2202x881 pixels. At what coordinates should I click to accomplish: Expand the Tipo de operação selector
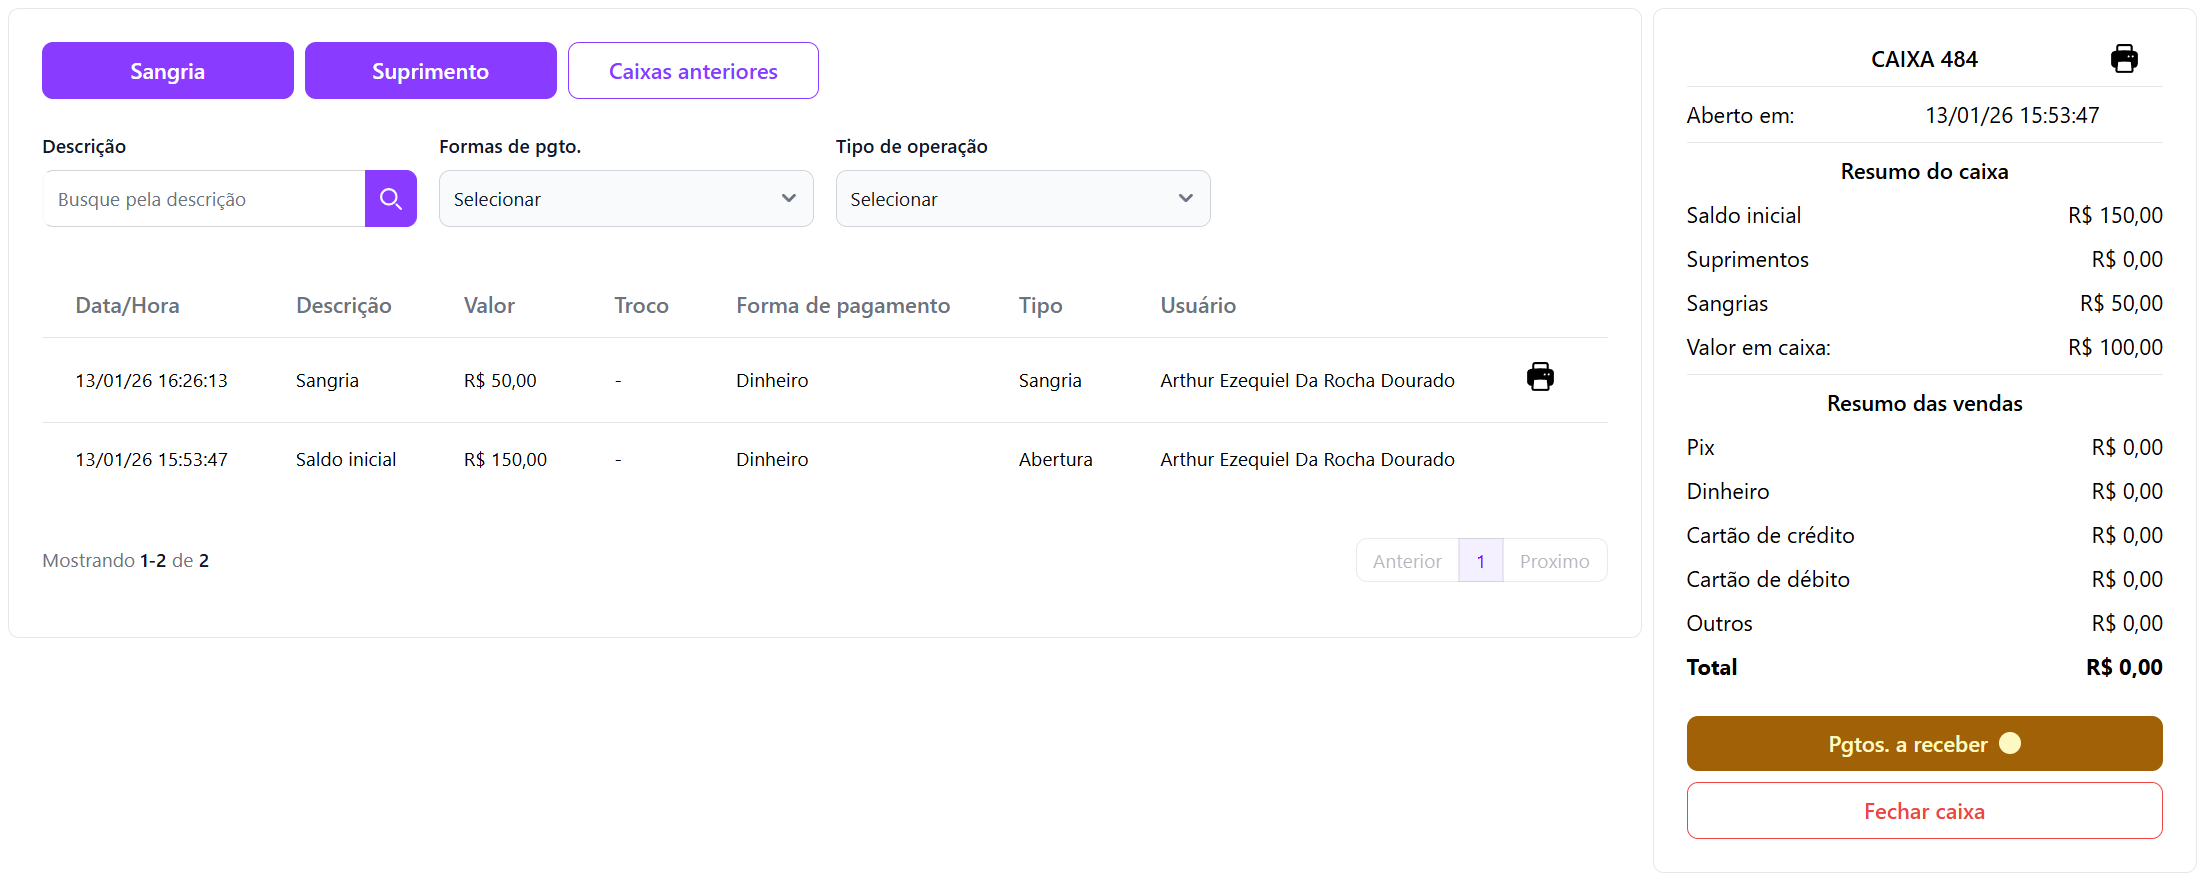pyautogui.click(x=1022, y=199)
